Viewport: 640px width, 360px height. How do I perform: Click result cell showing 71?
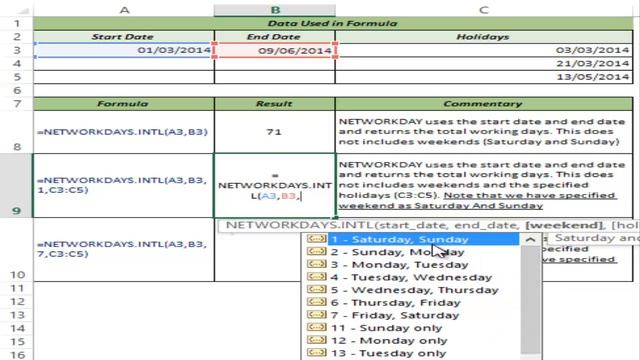point(275,132)
